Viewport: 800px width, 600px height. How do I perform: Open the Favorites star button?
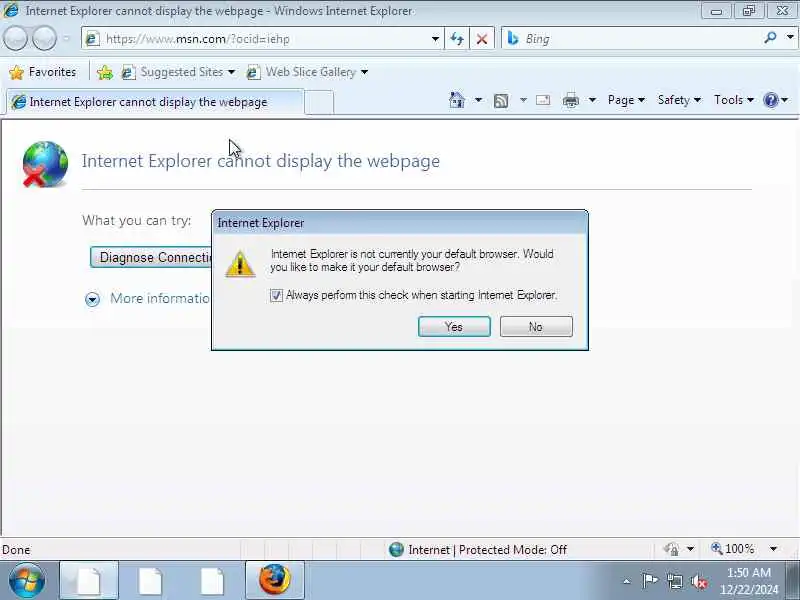pos(43,72)
